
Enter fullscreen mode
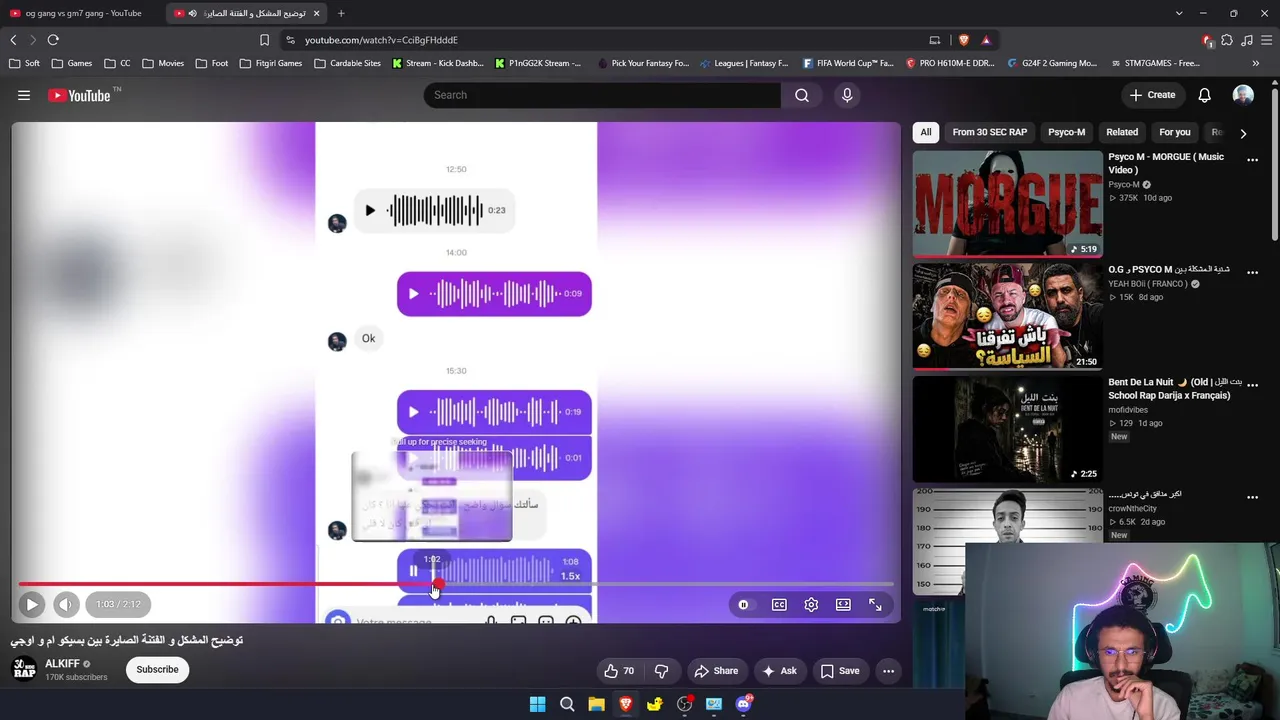click(875, 604)
